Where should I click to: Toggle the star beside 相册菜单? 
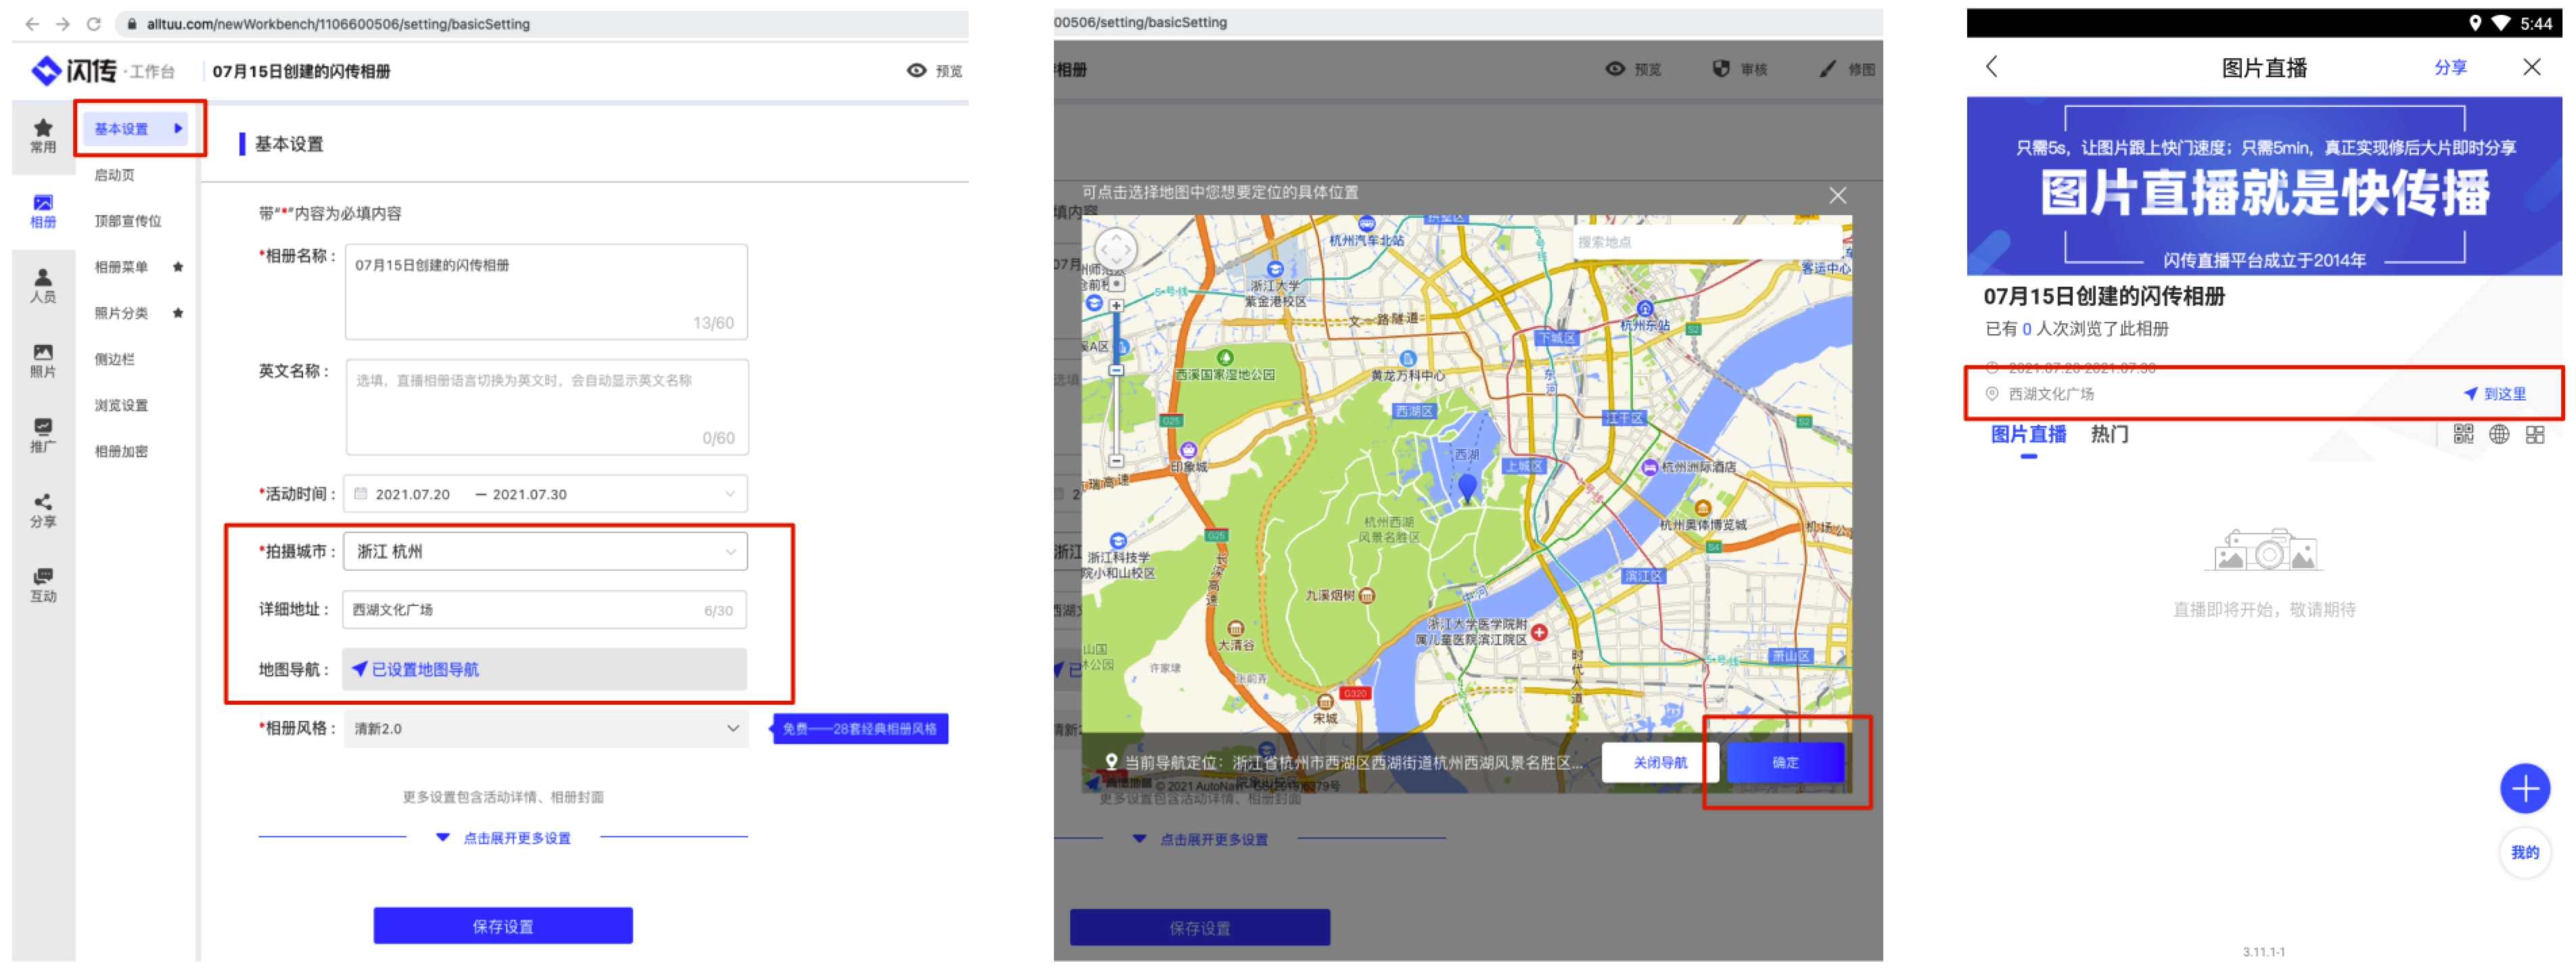tap(178, 267)
